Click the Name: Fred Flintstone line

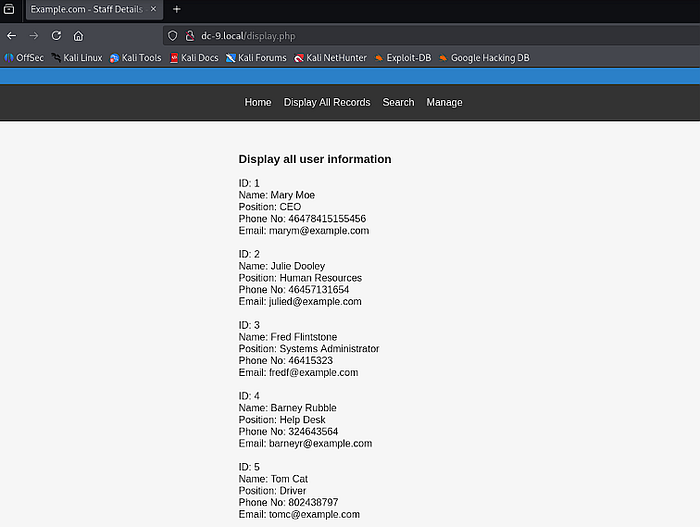tap(288, 337)
